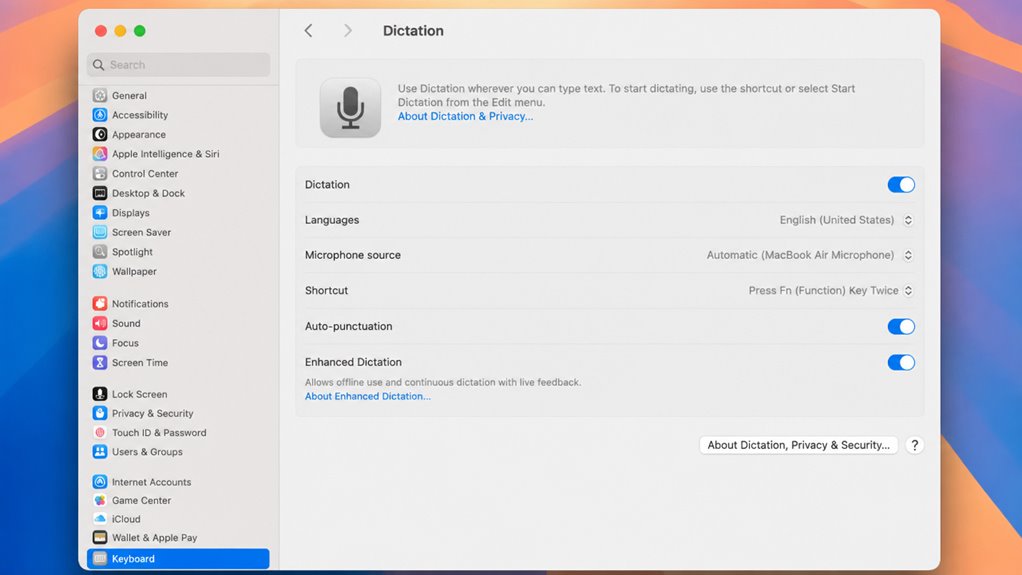Click the iCloud cloud icon

[100, 519]
